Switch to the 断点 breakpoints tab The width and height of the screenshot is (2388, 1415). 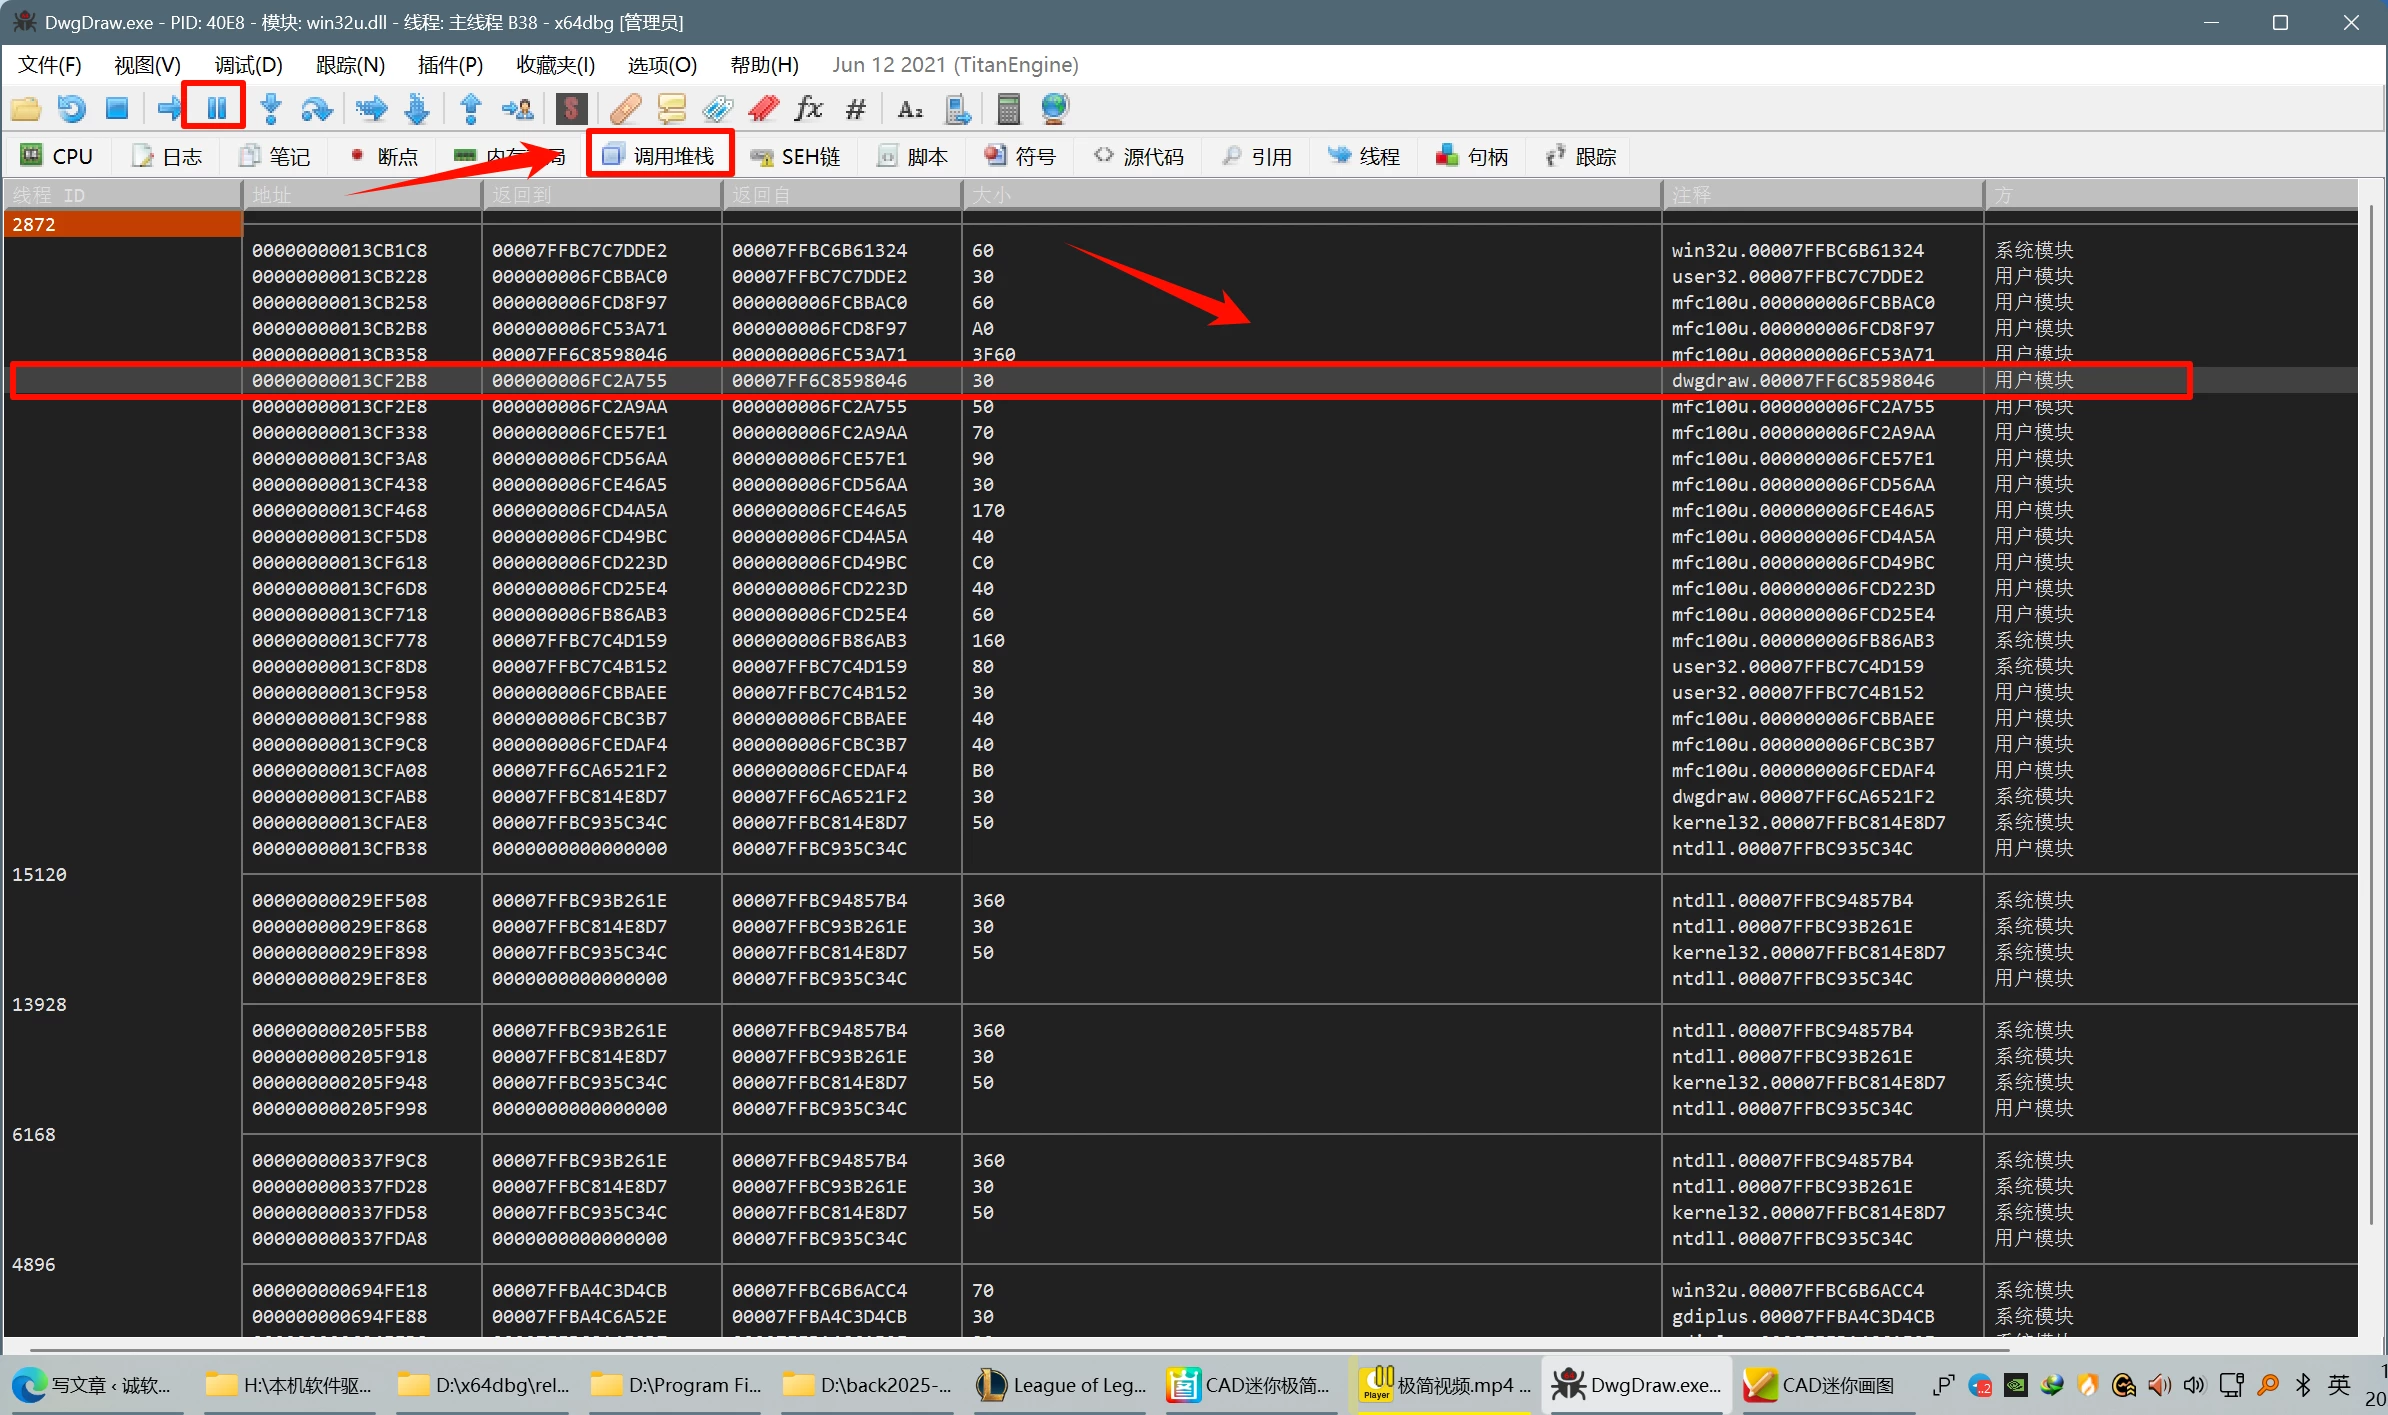[384, 156]
